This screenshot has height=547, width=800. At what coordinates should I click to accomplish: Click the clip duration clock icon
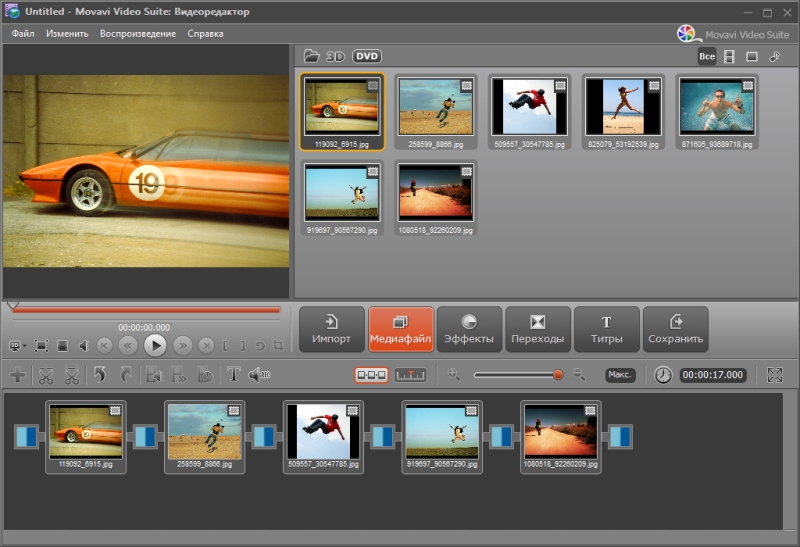point(205,375)
